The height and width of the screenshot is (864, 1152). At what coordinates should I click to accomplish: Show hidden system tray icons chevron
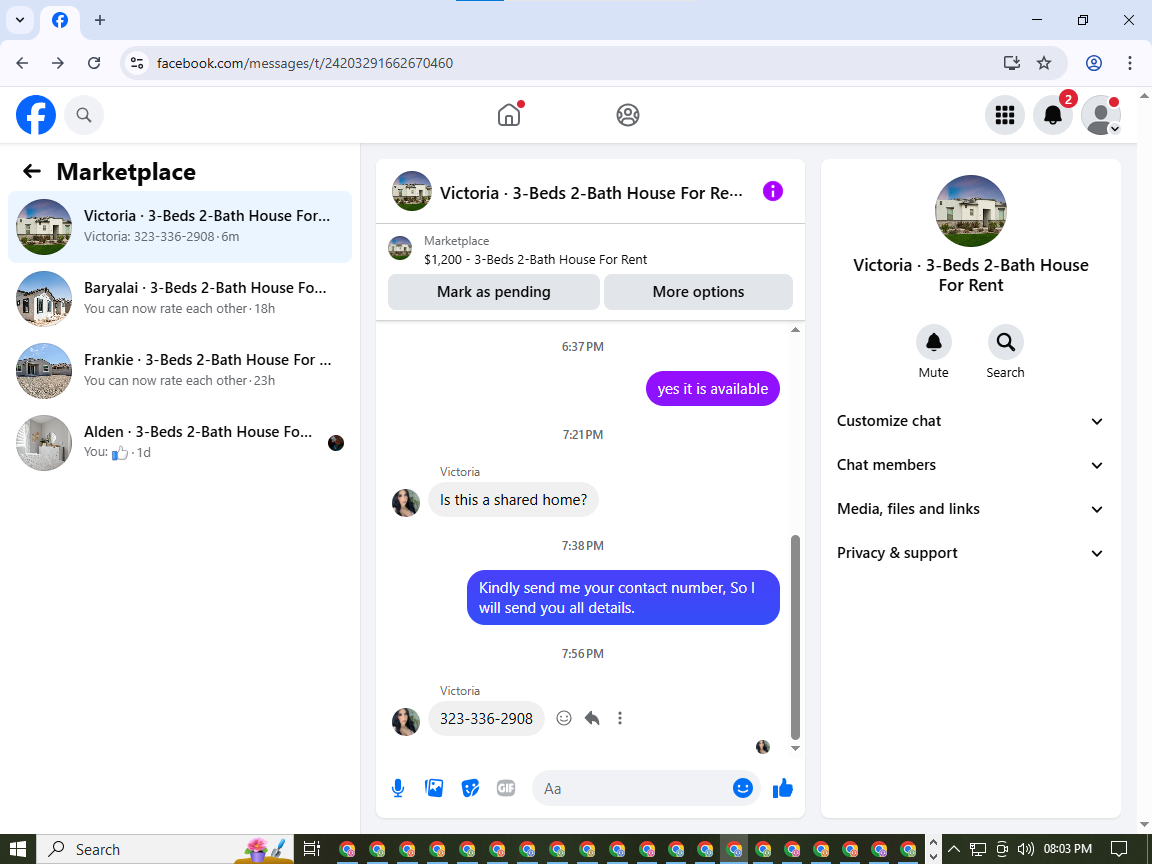[953, 849]
